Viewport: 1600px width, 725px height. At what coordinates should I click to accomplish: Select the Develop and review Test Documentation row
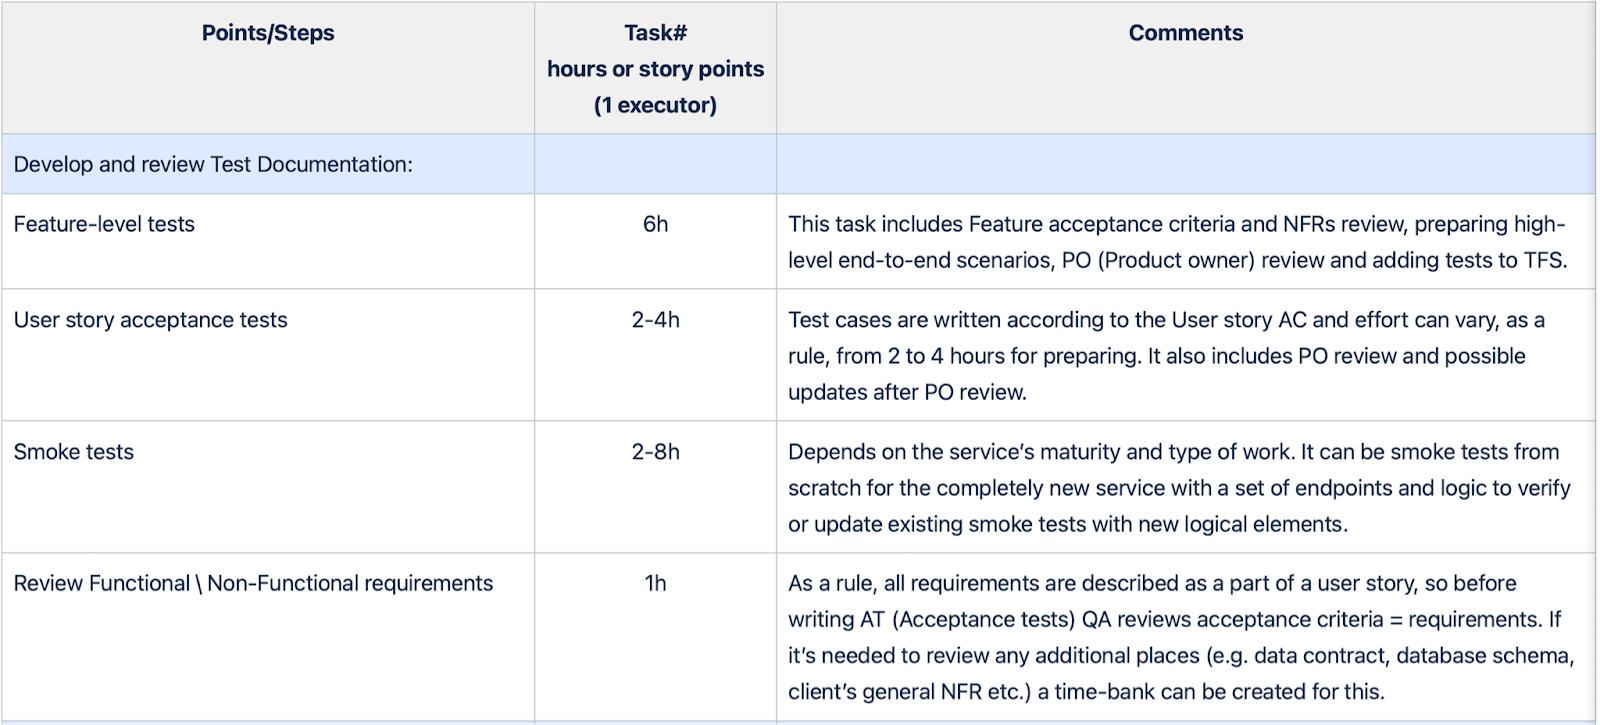pos(213,164)
